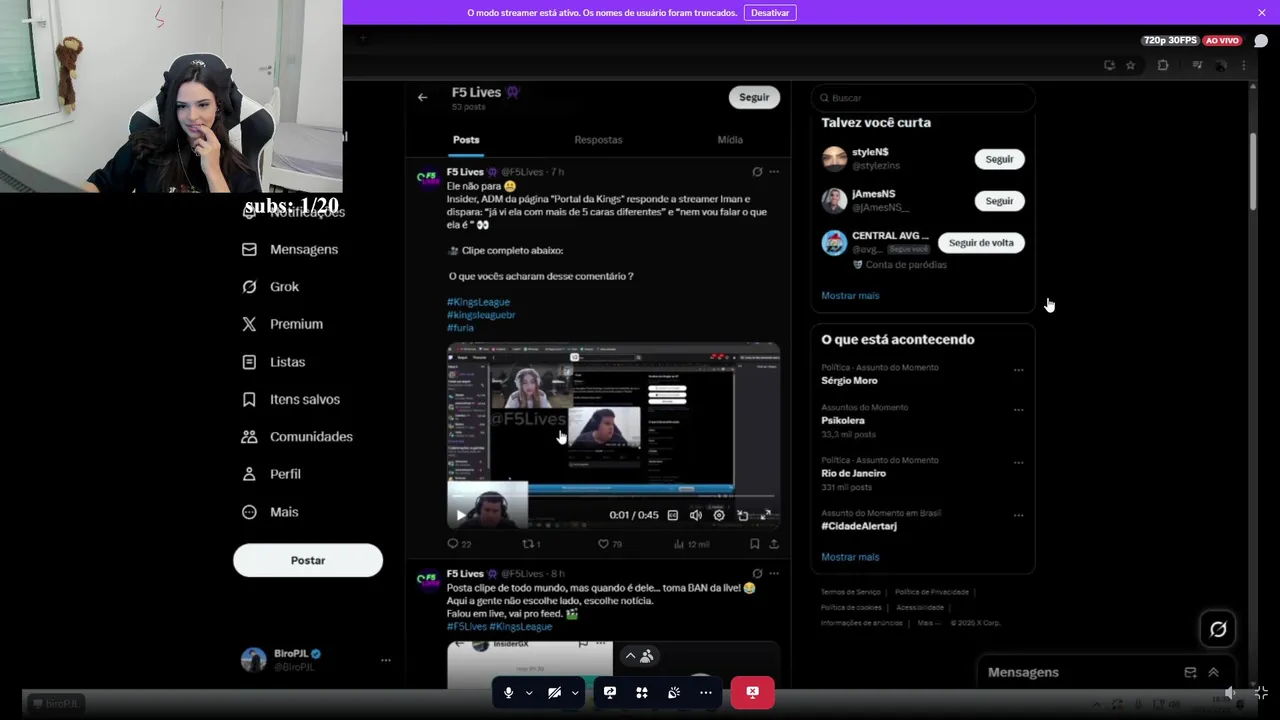Follow styleN$ with Seguir button
Viewport: 1280px width, 720px height.
[999, 159]
